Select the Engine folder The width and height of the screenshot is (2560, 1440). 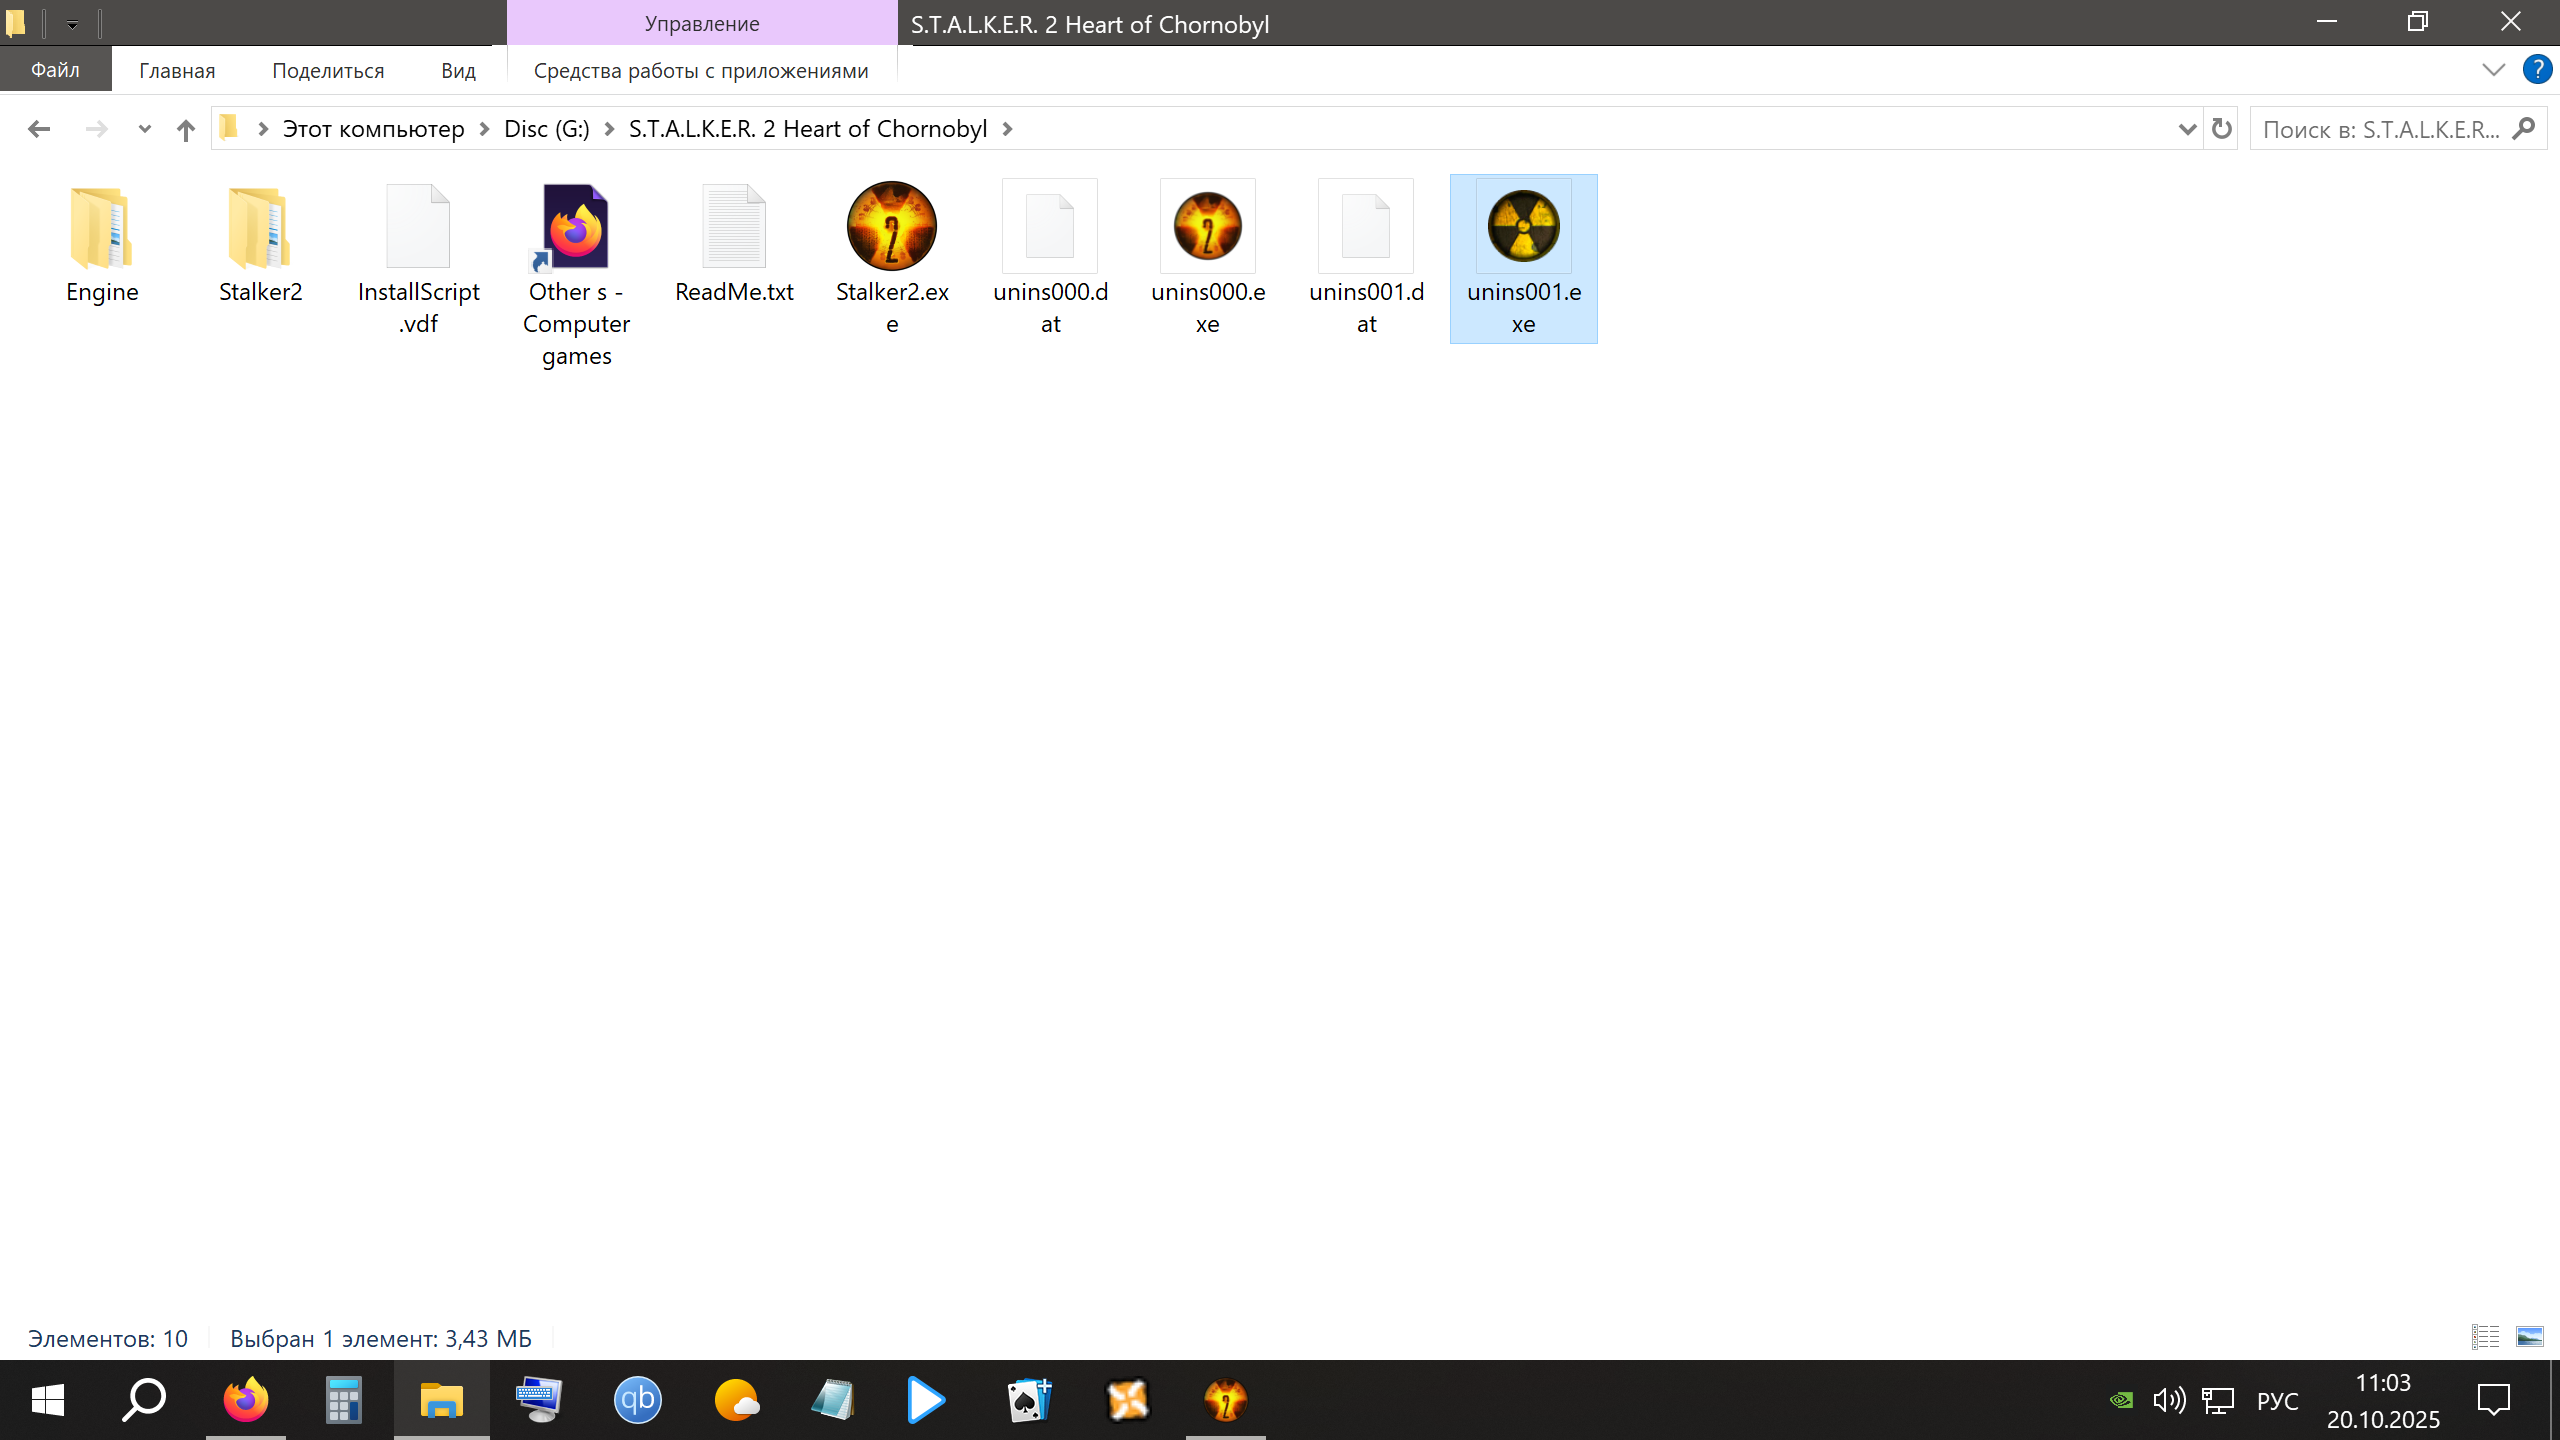pyautogui.click(x=101, y=228)
